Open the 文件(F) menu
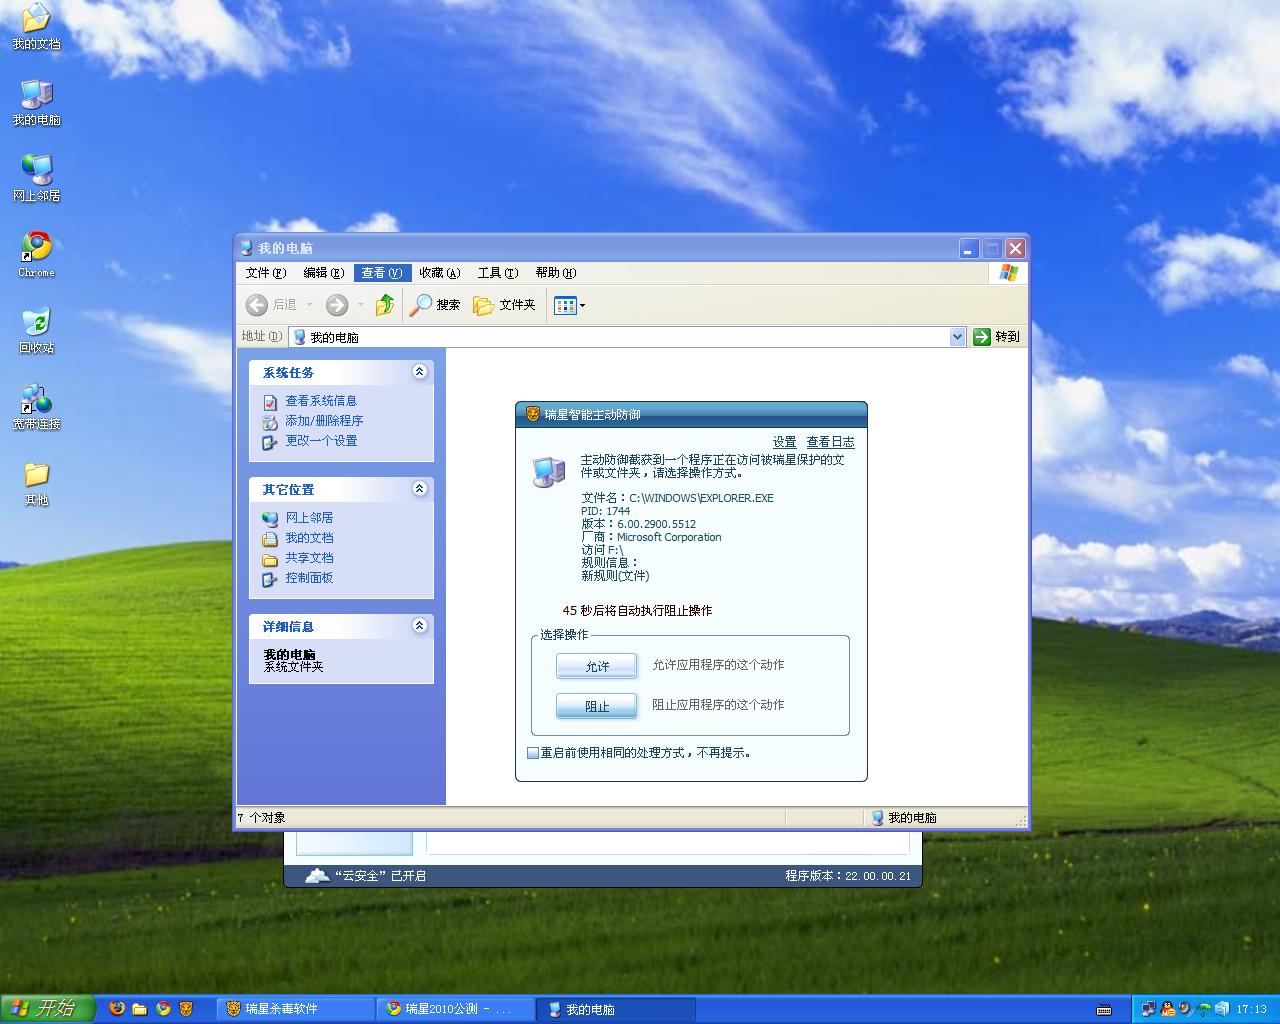This screenshot has height=1024, width=1280. 266,273
